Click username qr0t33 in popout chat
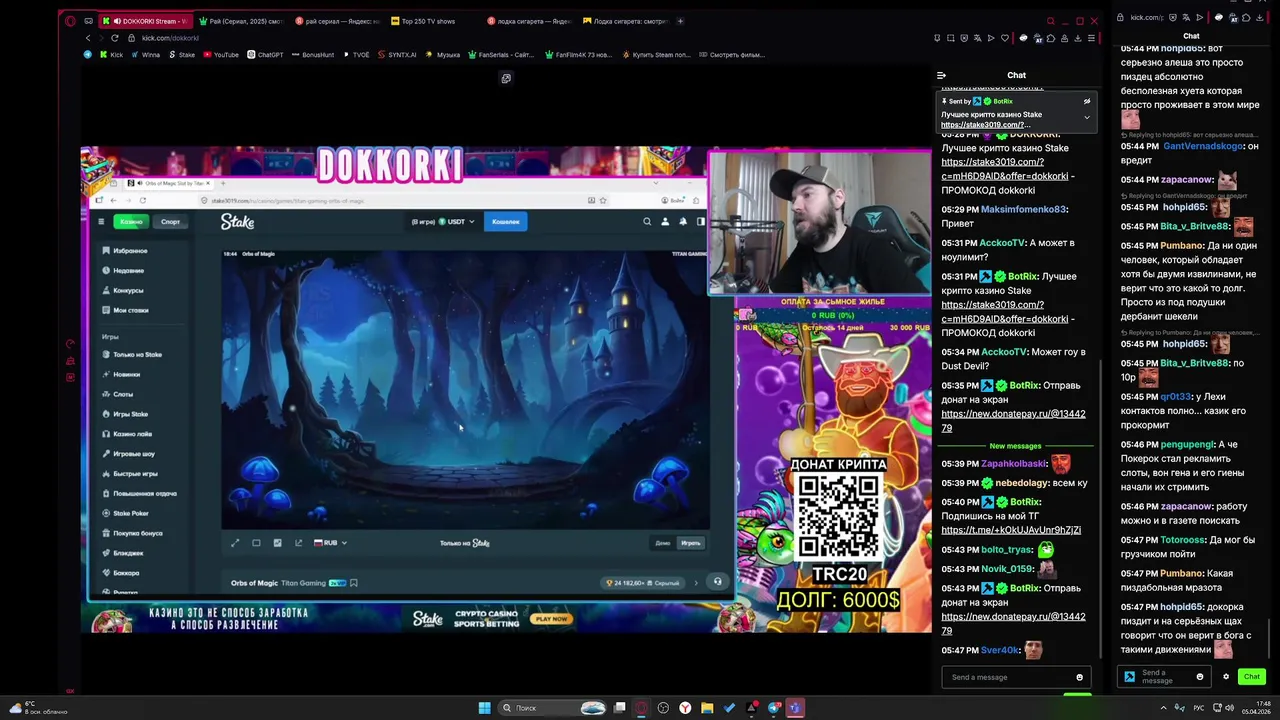 click(1175, 397)
